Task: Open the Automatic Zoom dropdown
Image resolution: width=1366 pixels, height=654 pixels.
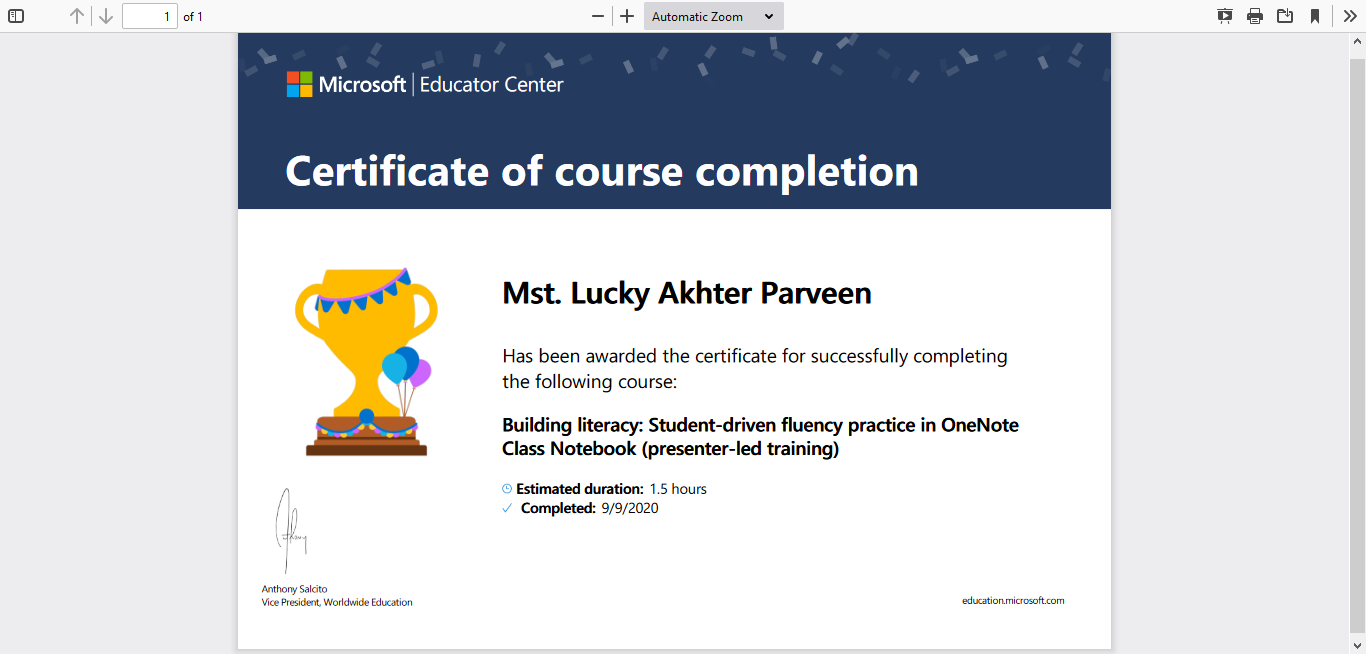Action: (x=714, y=16)
